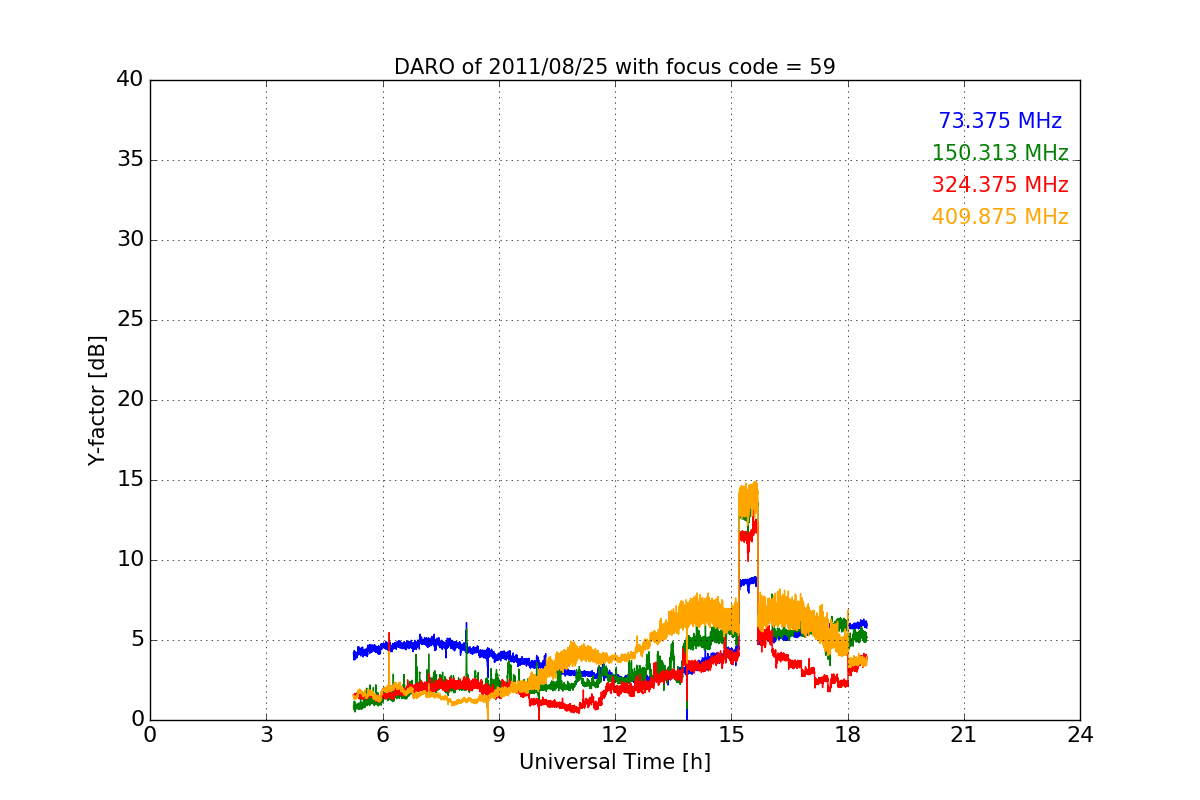Select the red 324.375 MHz legend label
The image size is (1200, 800).
tap(1000, 185)
